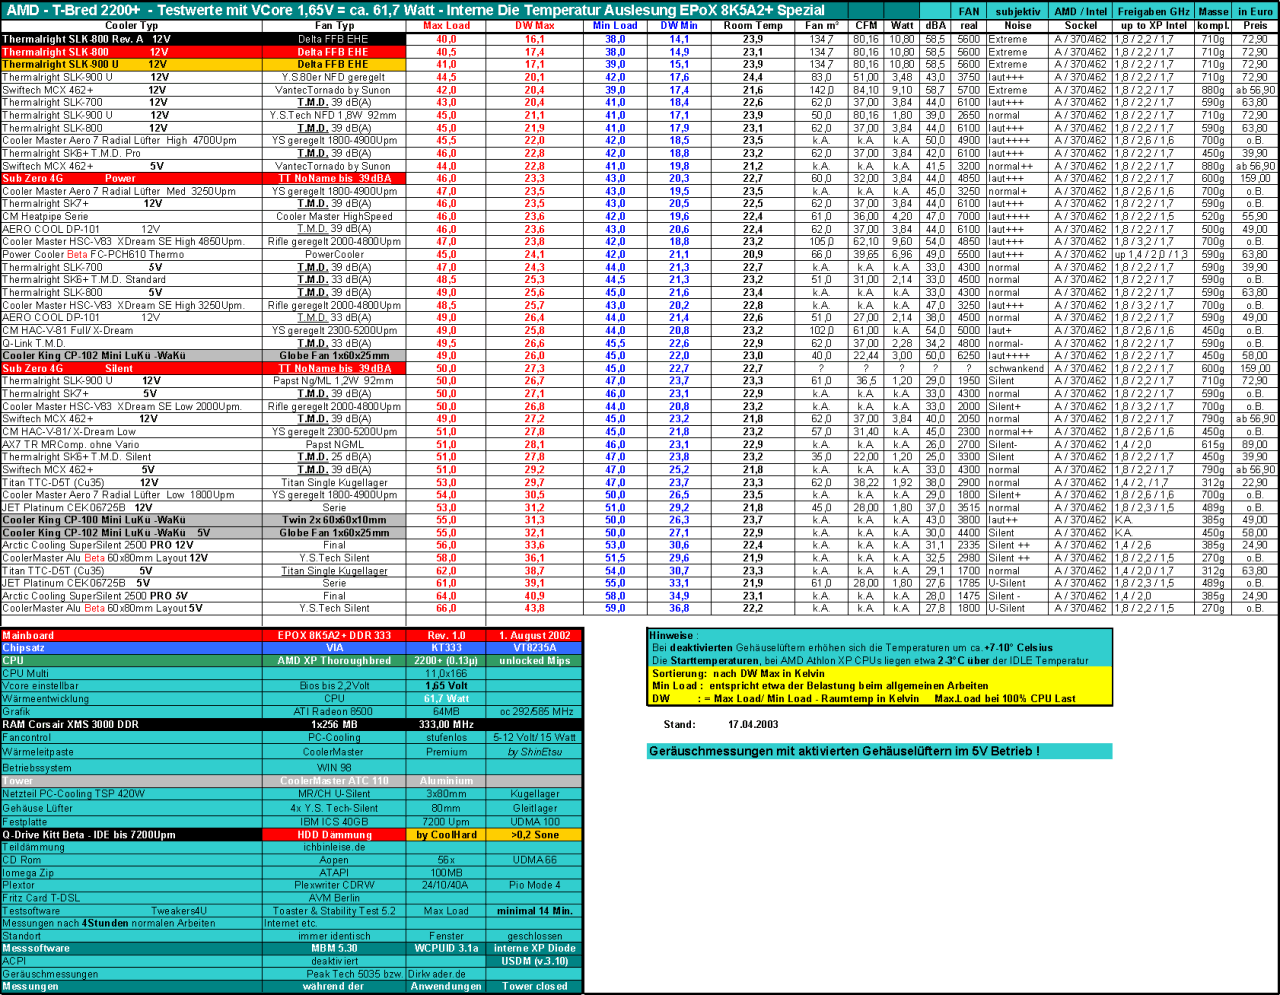Click the 'Sub Zero 4G Silent' cell
Screen dimensions: 1280x995
pyautogui.click(x=132, y=368)
